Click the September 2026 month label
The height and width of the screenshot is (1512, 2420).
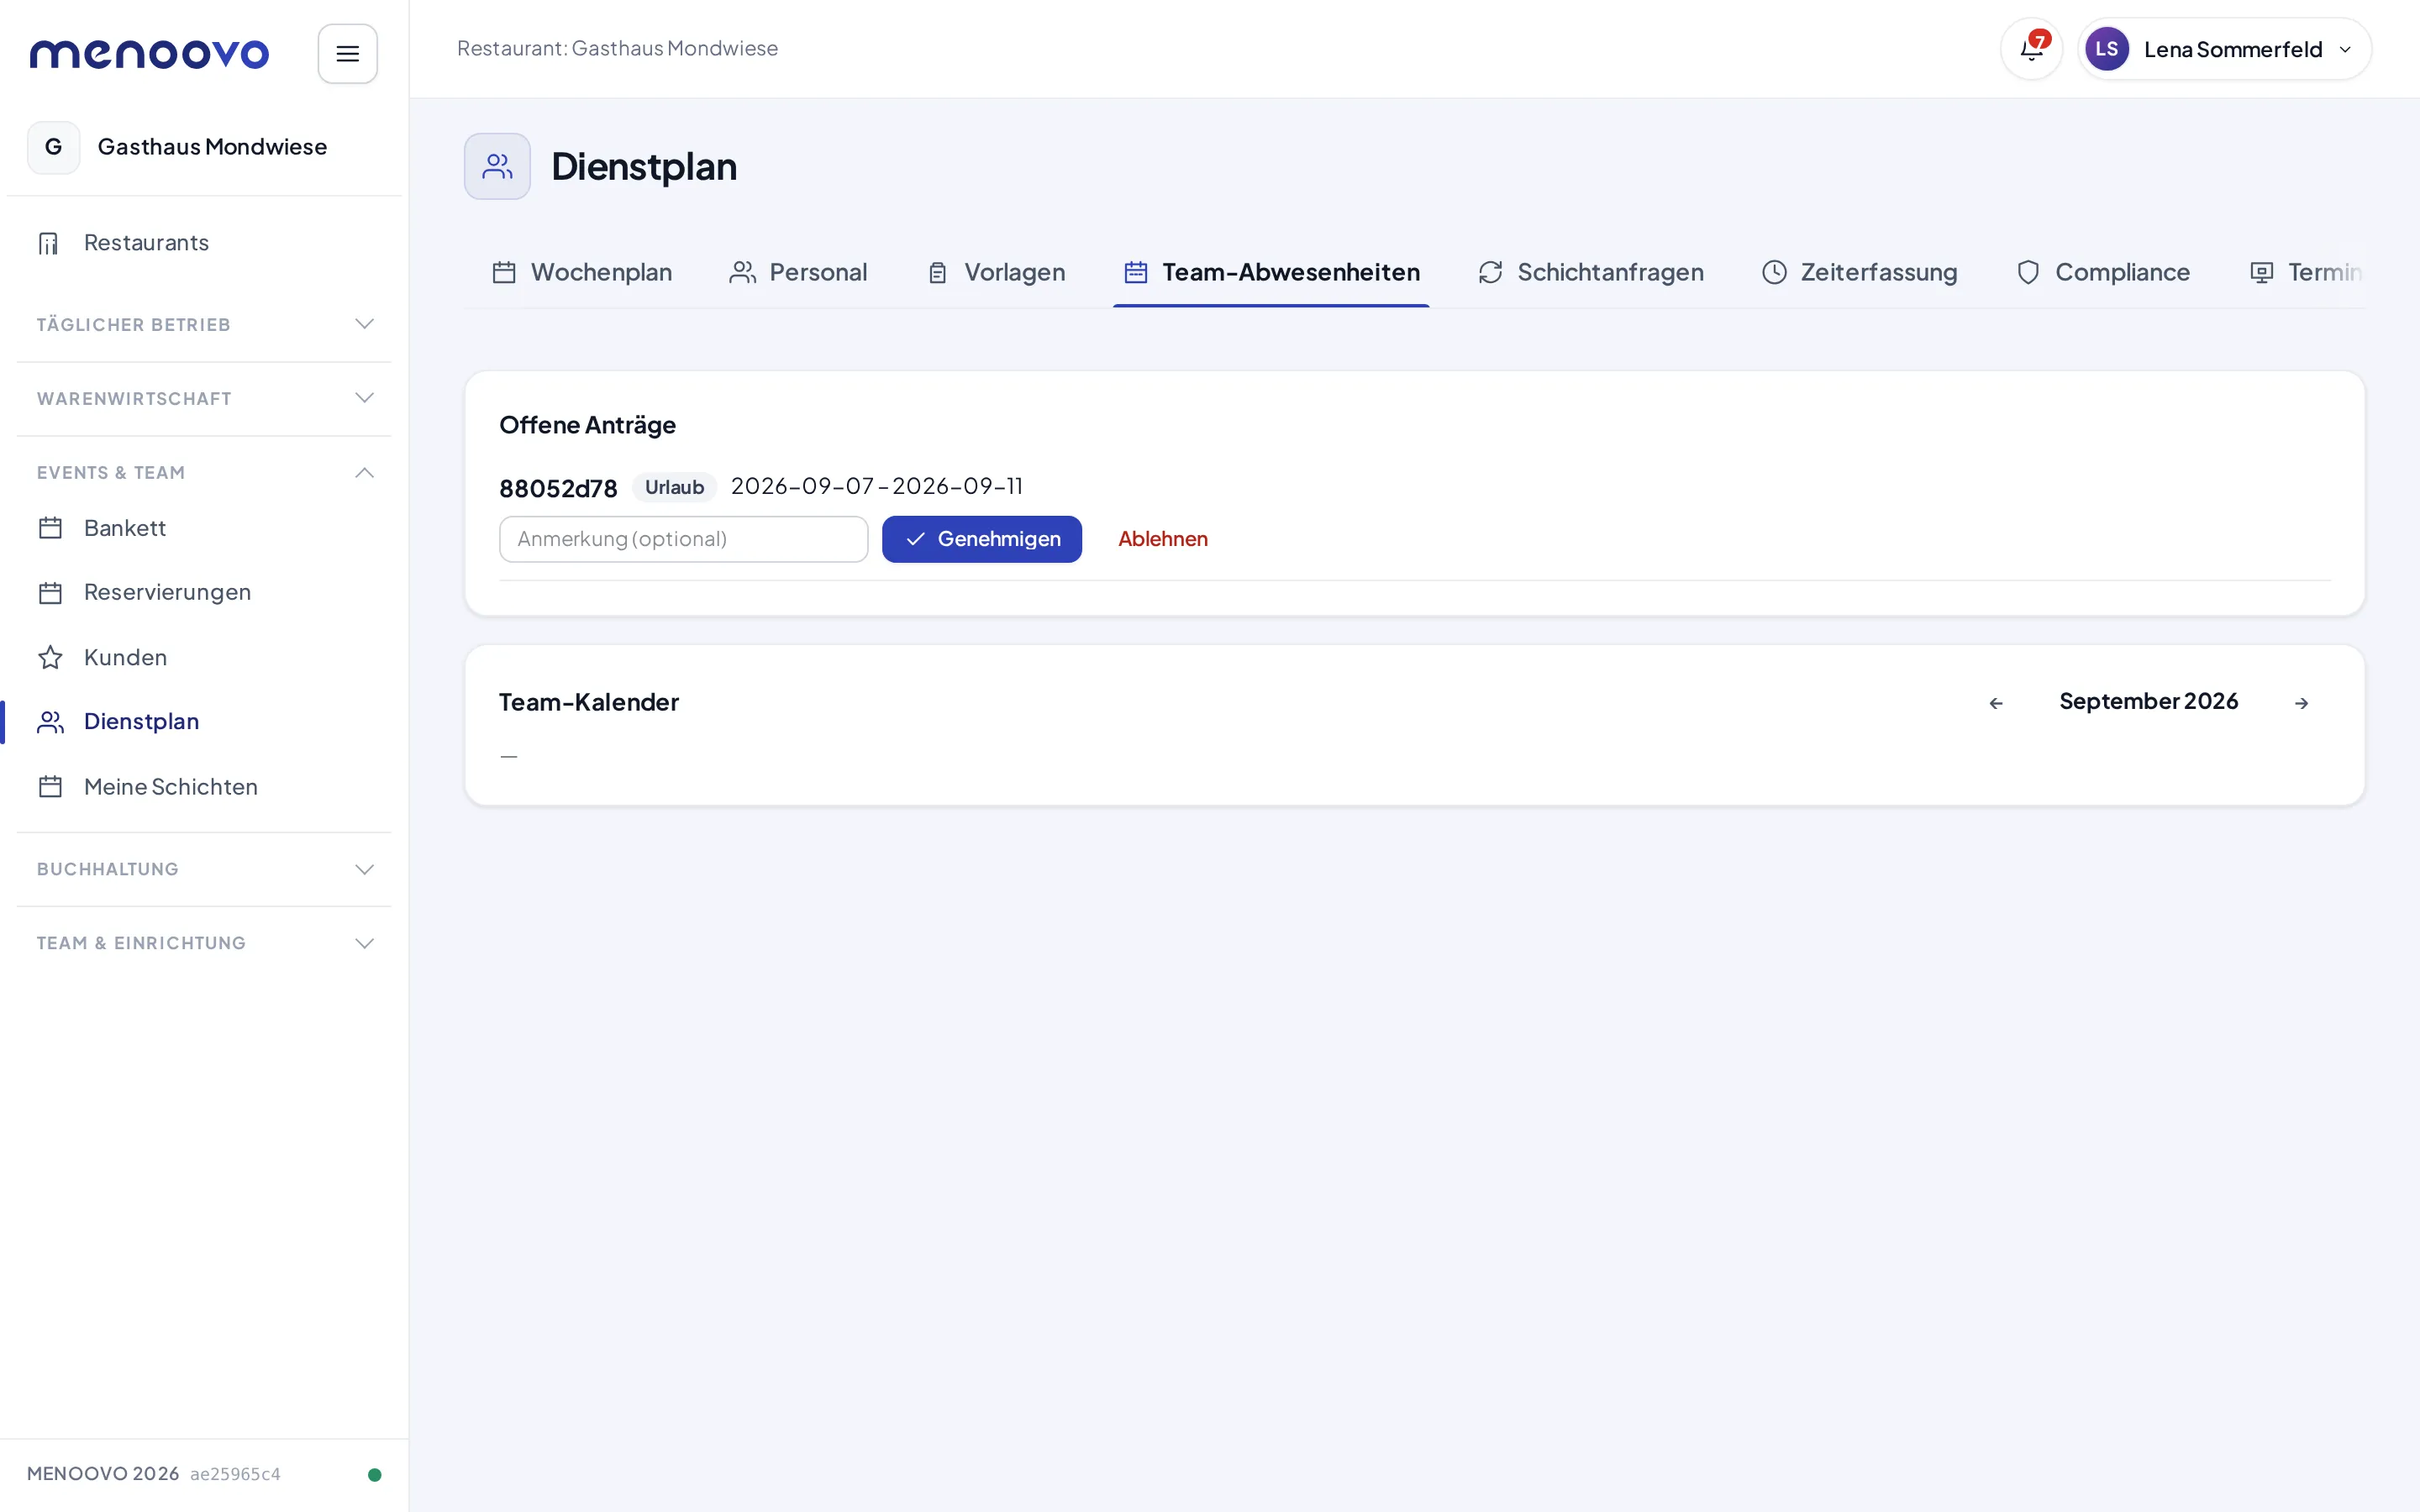[2148, 701]
